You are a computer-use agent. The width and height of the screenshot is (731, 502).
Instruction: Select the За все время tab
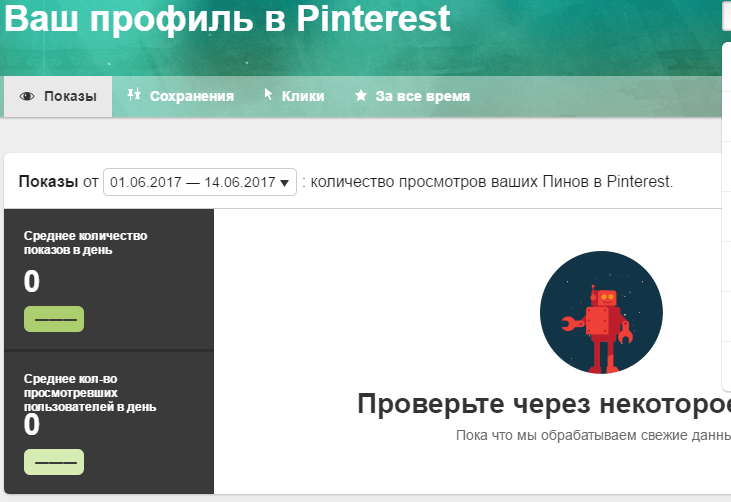click(x=422, y=97)
